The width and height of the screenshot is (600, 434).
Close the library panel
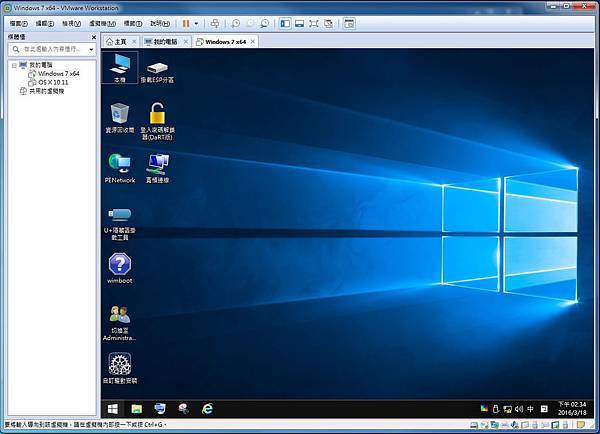94,37
